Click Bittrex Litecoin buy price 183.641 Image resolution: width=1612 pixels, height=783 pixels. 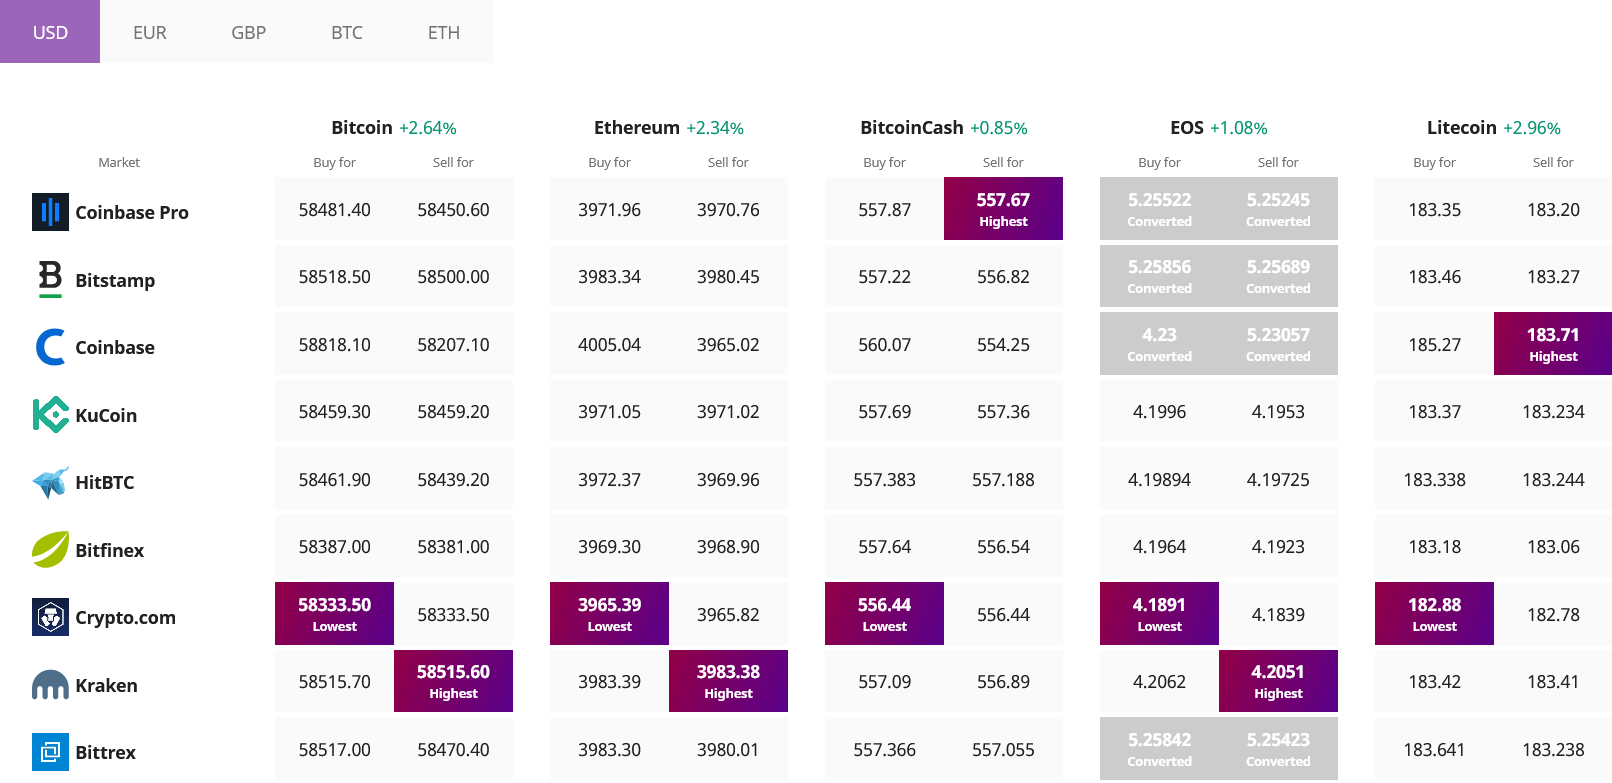click(1434, 749)
